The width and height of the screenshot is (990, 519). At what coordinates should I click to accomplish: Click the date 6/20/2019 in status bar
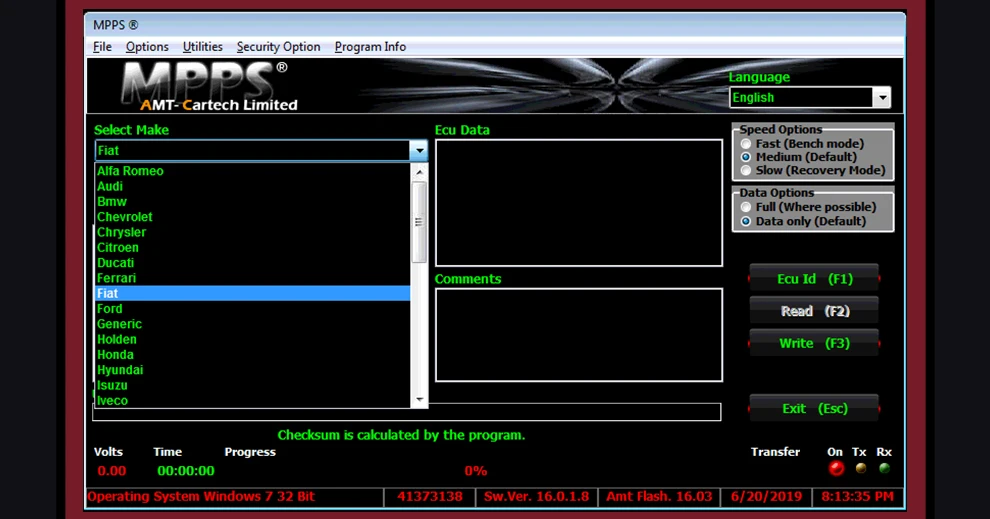pos(766,496)
